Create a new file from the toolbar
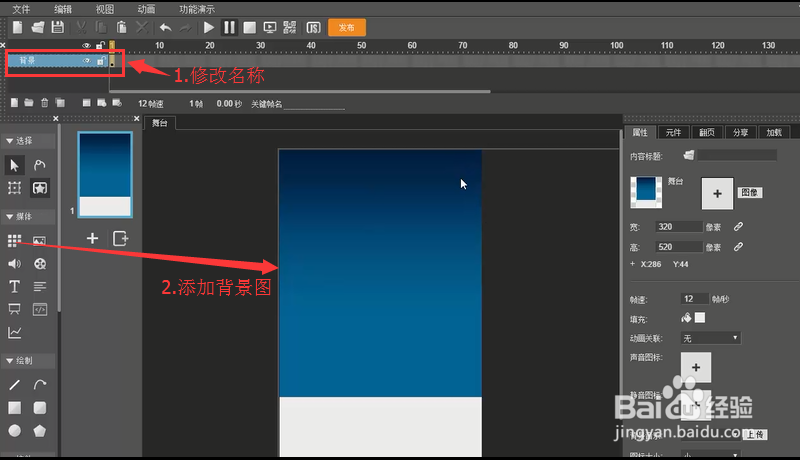This screenshot has width=800, height=460. tap(18, 28)
